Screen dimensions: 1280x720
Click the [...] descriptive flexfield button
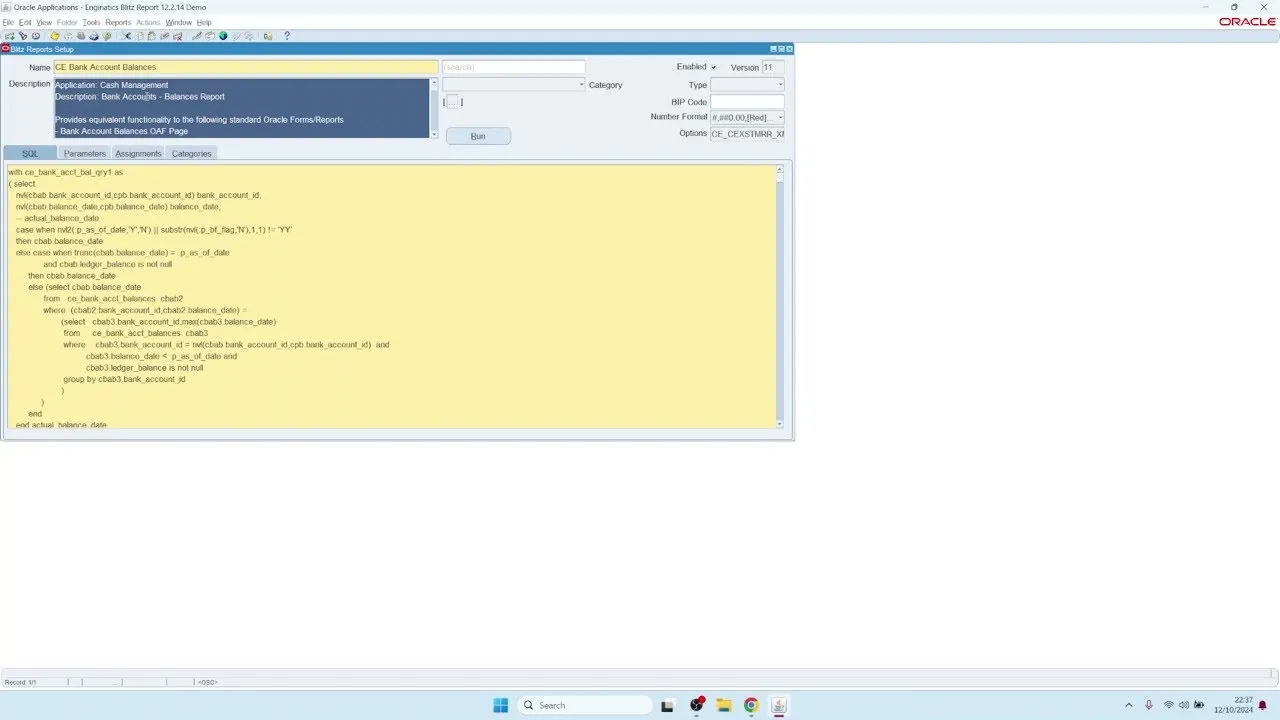[452, 102]
